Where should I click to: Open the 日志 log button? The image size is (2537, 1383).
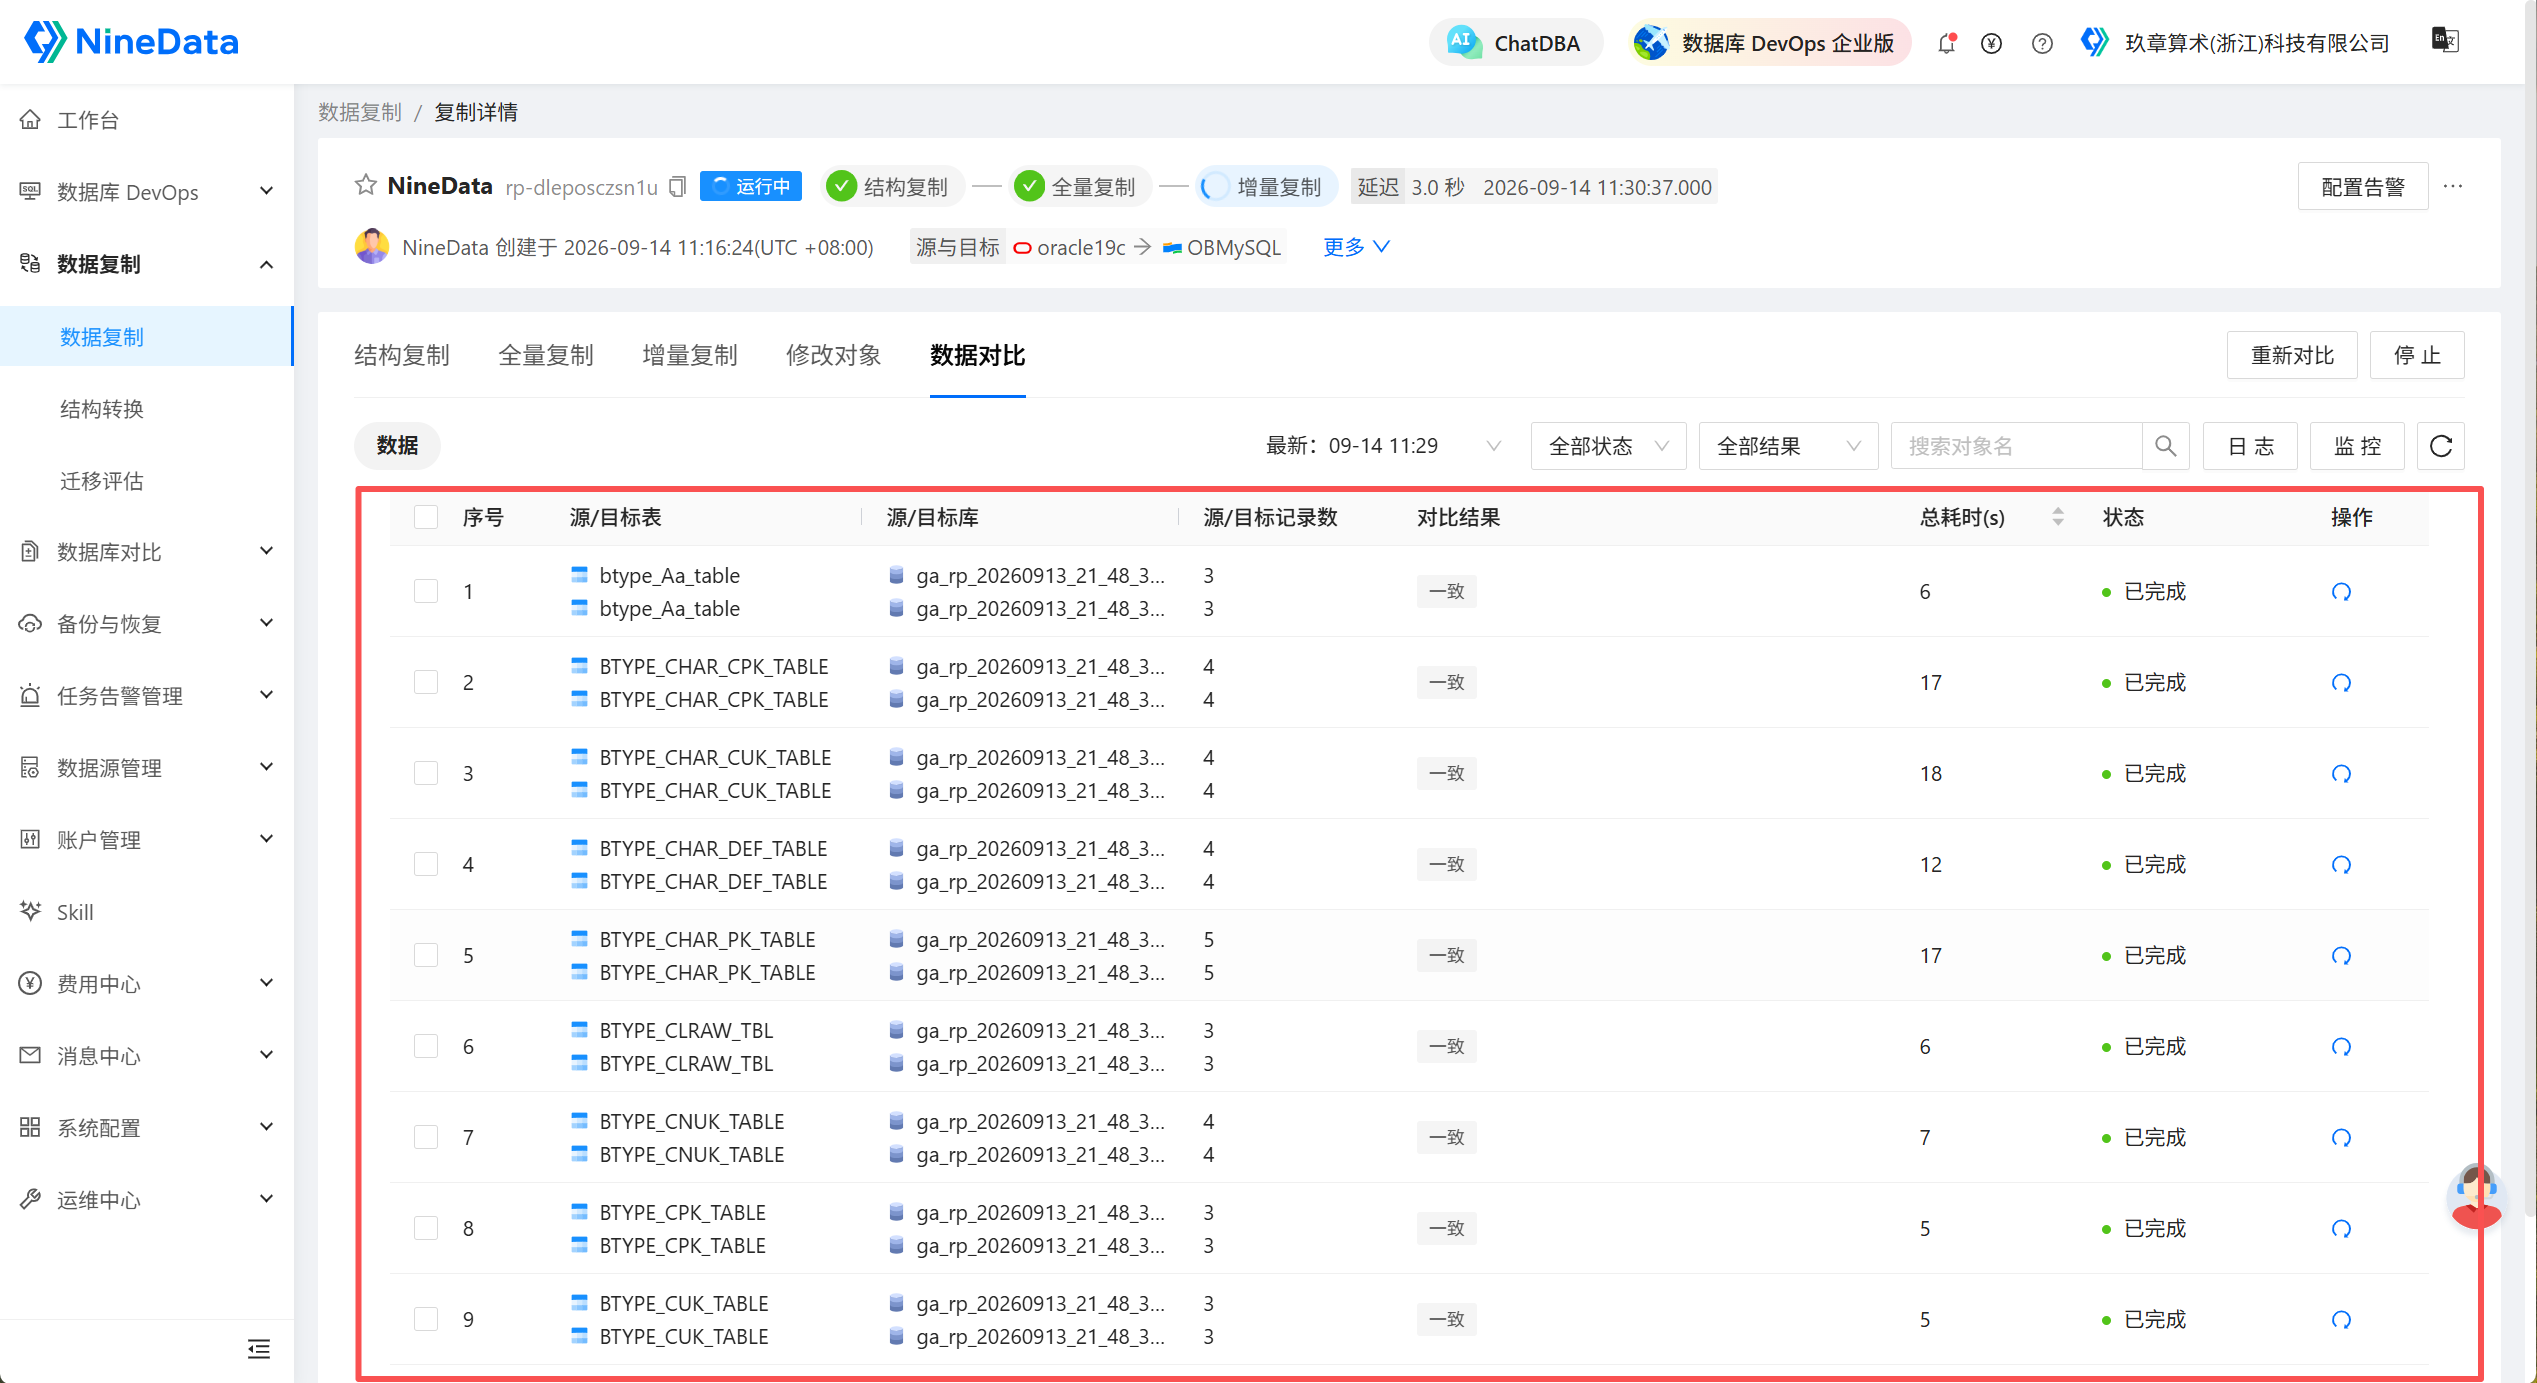[x=2250, y=446]
